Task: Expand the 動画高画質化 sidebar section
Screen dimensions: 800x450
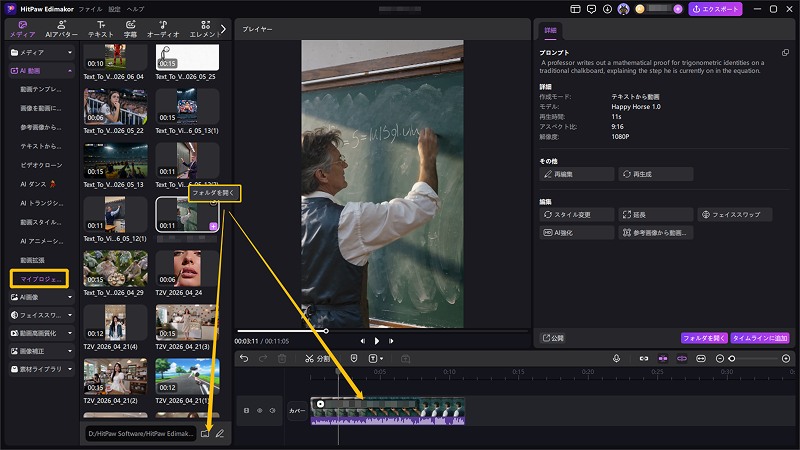Action: tap(42, 333)
